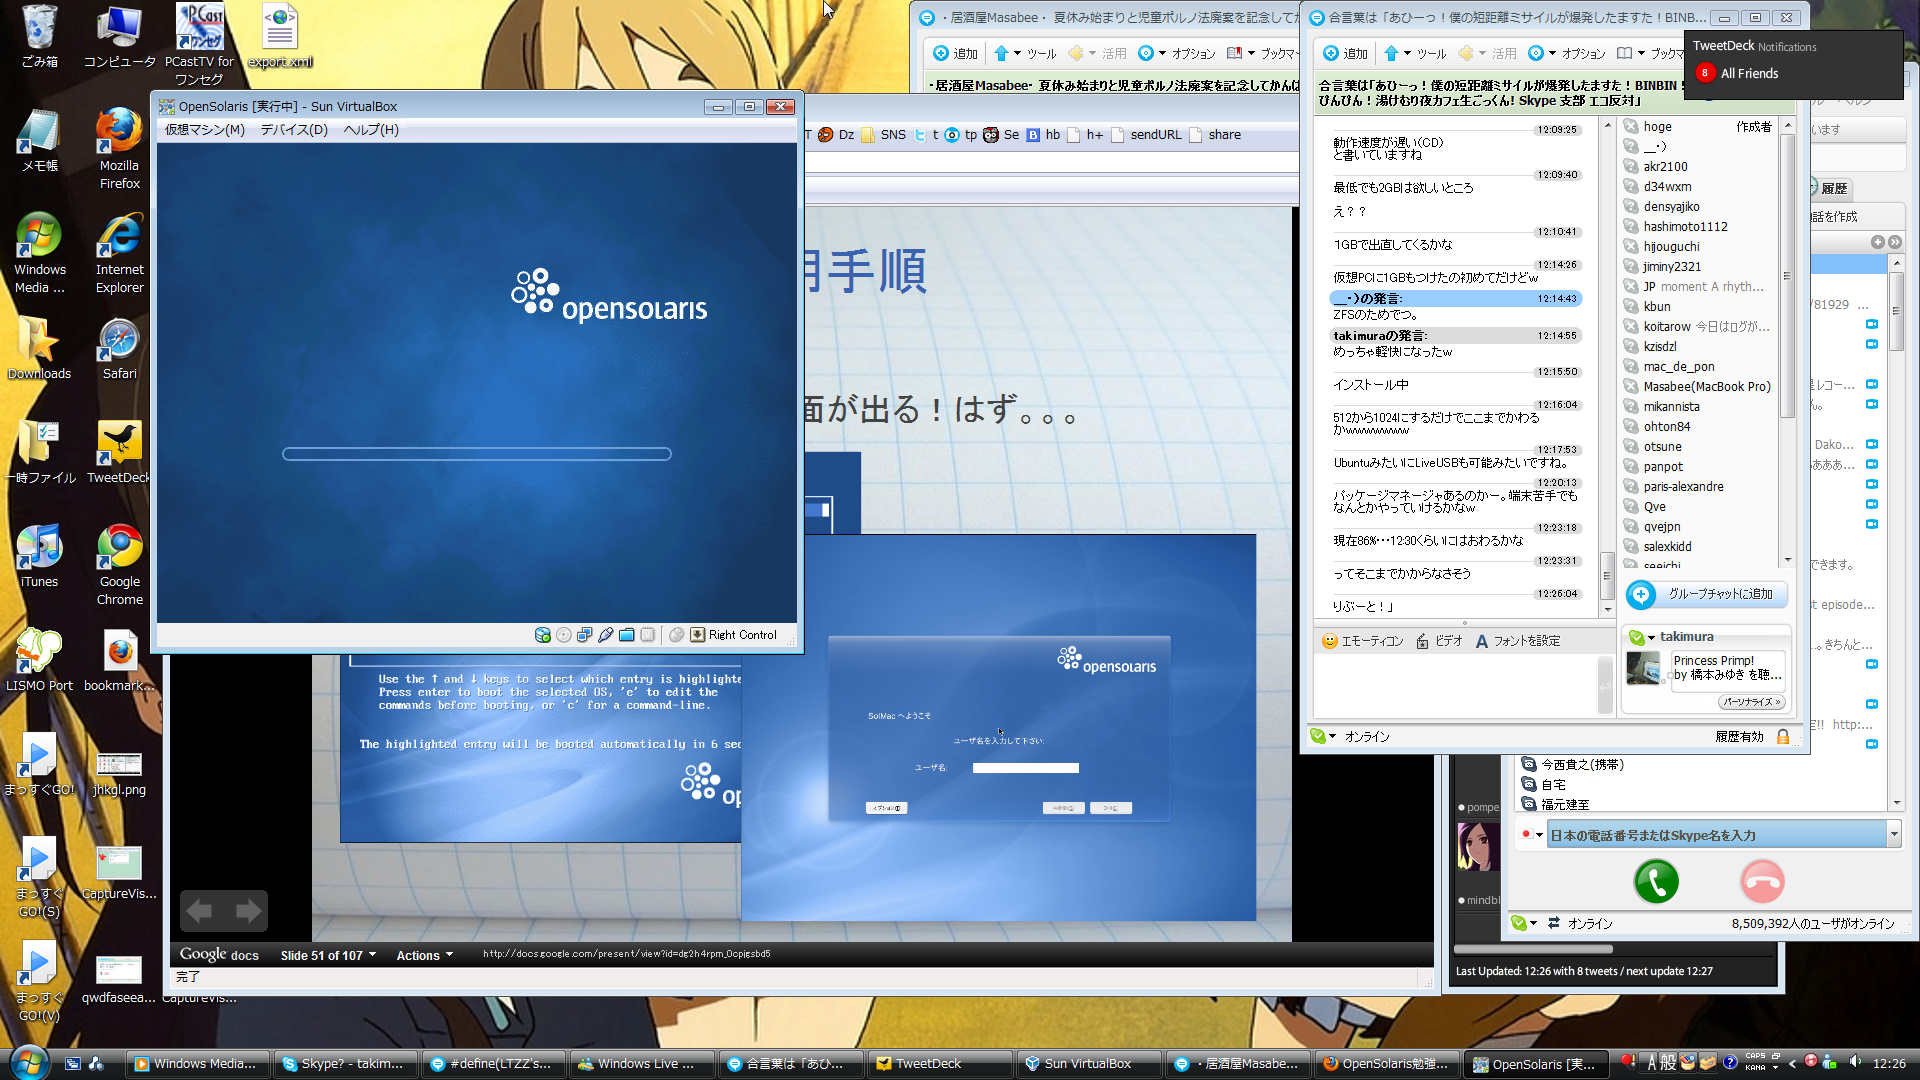Click the CD/DVD drive icon in VirtualBox status bar
This screenshot has width=1920, height=1080.
coord(564,635)
